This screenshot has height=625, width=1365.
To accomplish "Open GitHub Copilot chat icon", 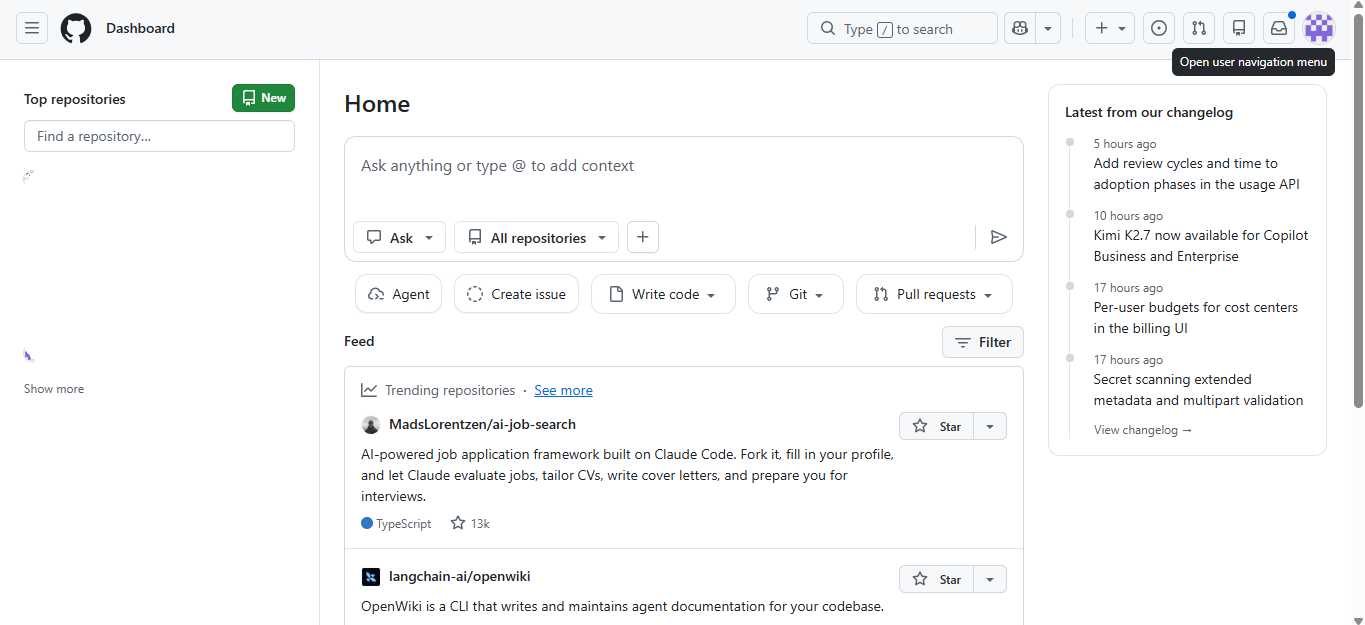I will pos(1020,28).
